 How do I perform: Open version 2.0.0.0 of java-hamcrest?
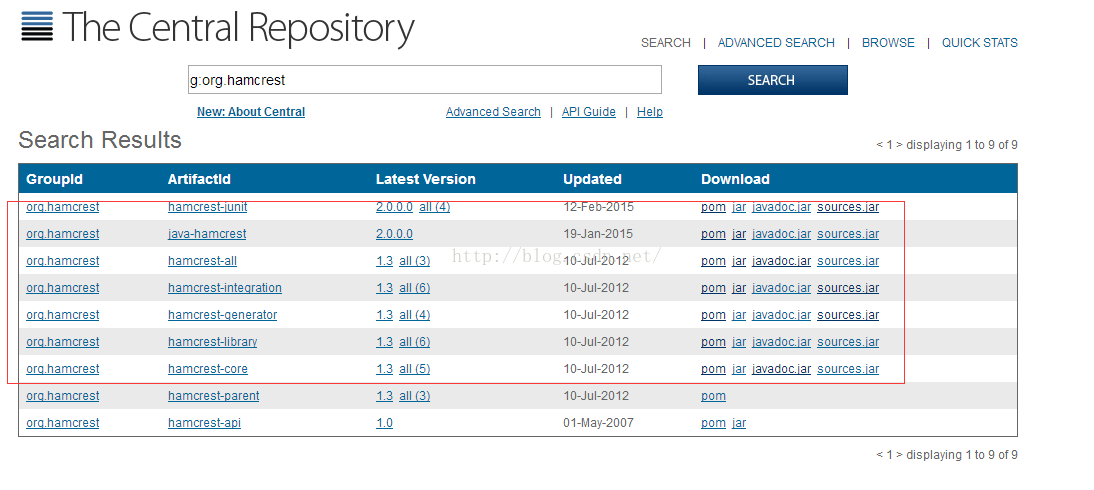point(394,234)
